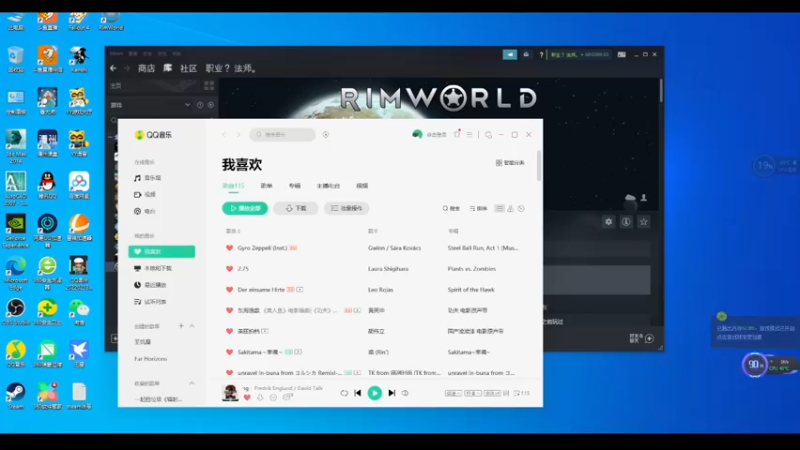The width and height of the screenshot is (800, 450).
Task: Switch QQ Music to mini mode icon
Action: tap(488, 135)
